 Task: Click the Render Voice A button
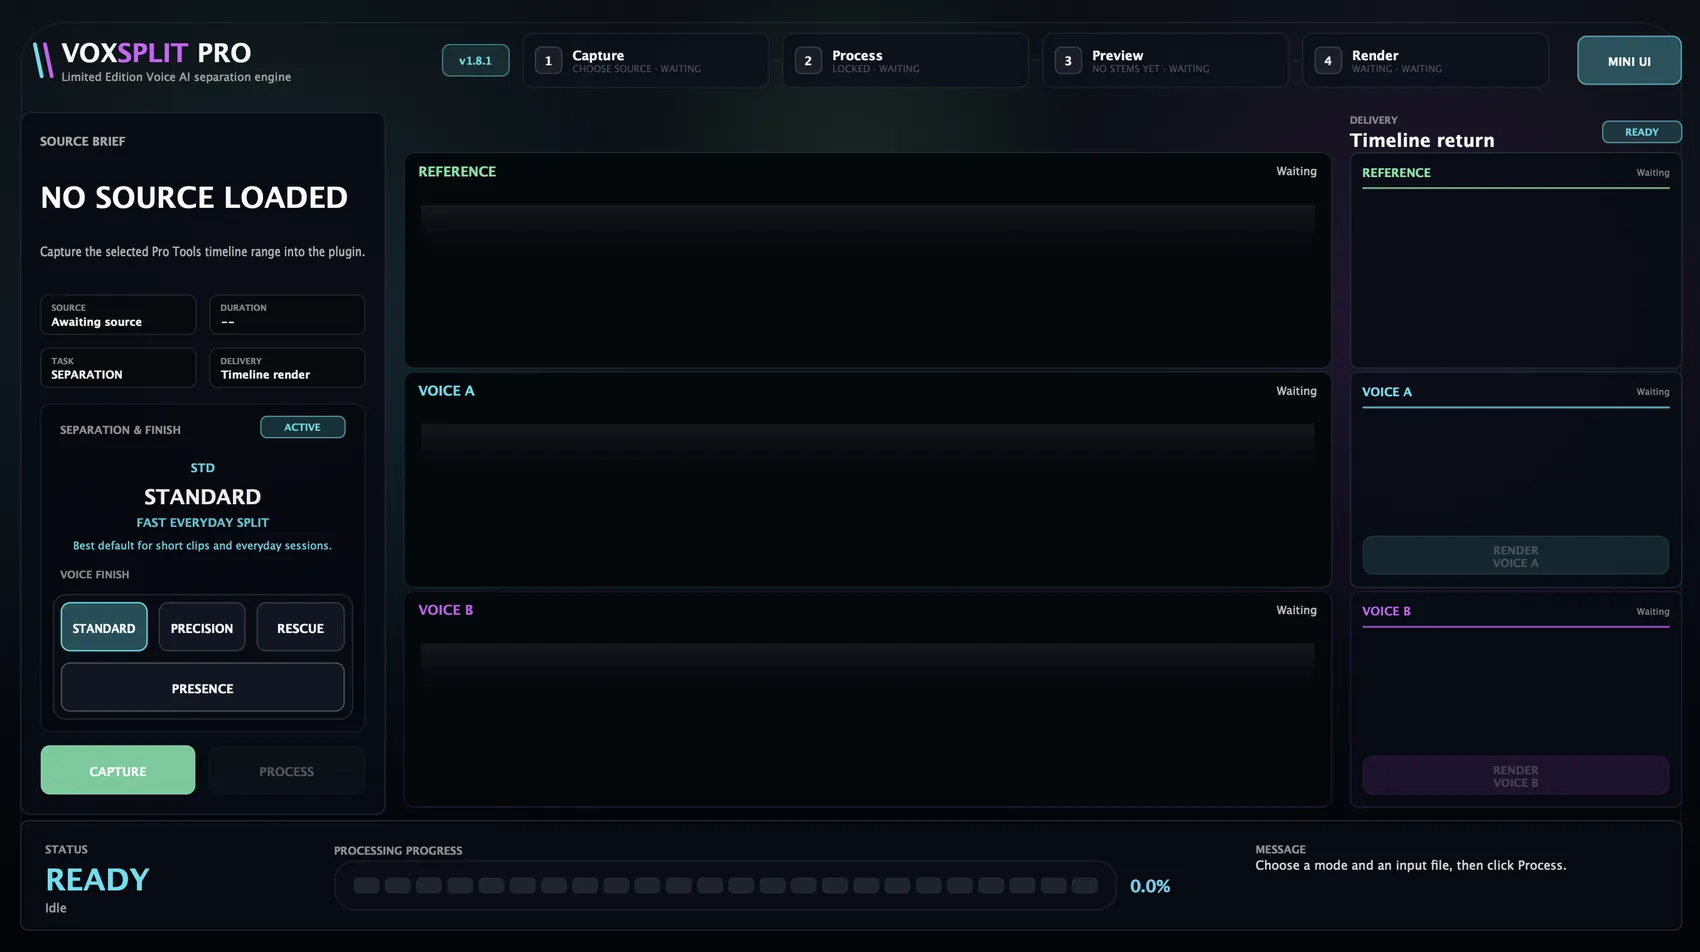click(x=1515, y=556)
